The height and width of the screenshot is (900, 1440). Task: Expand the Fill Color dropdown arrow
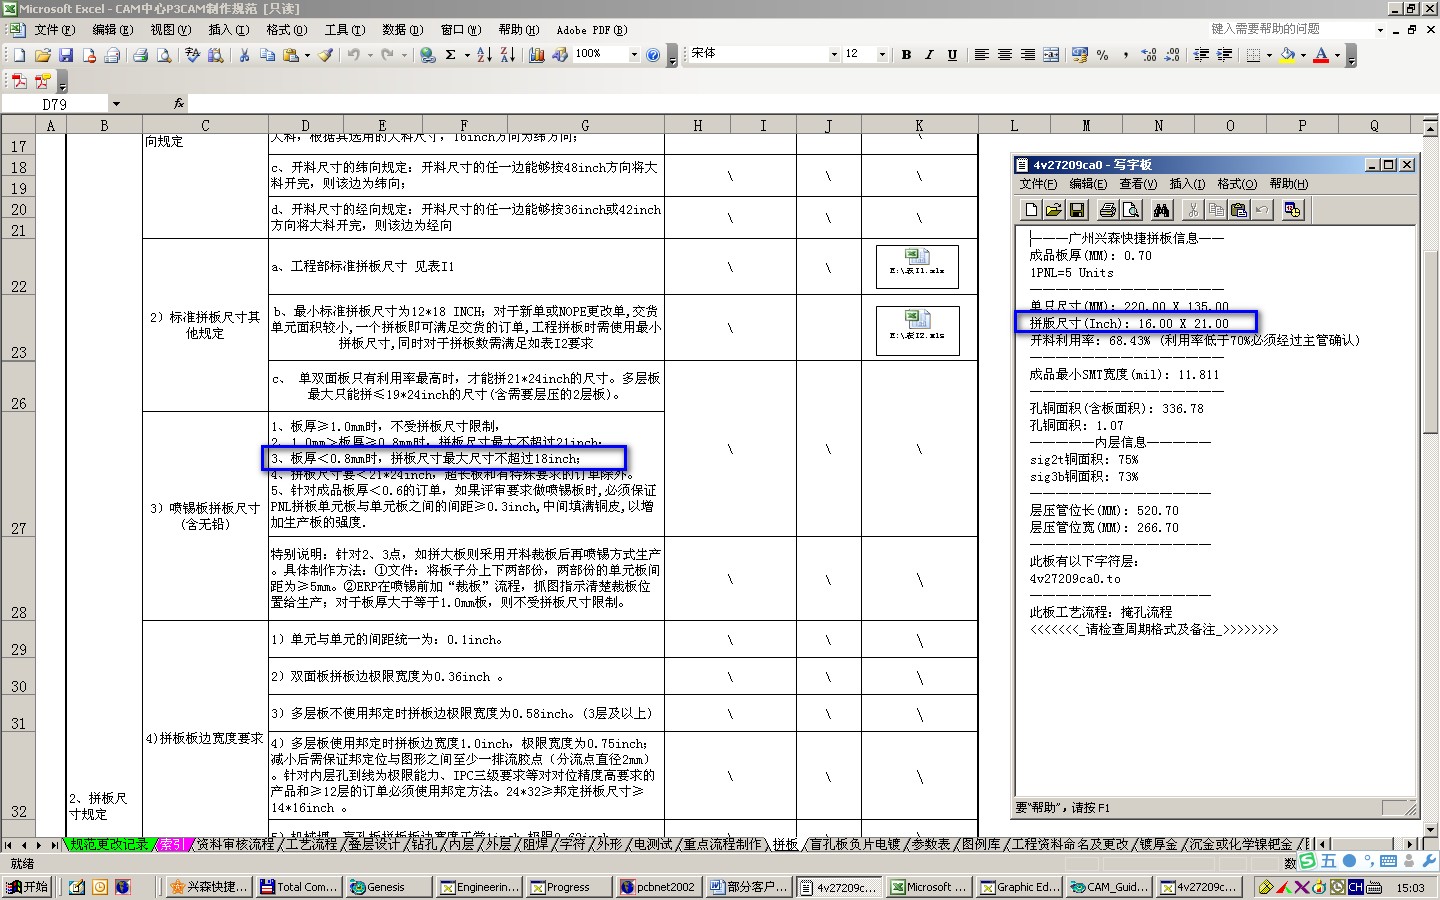click(x=1303, y=55)
